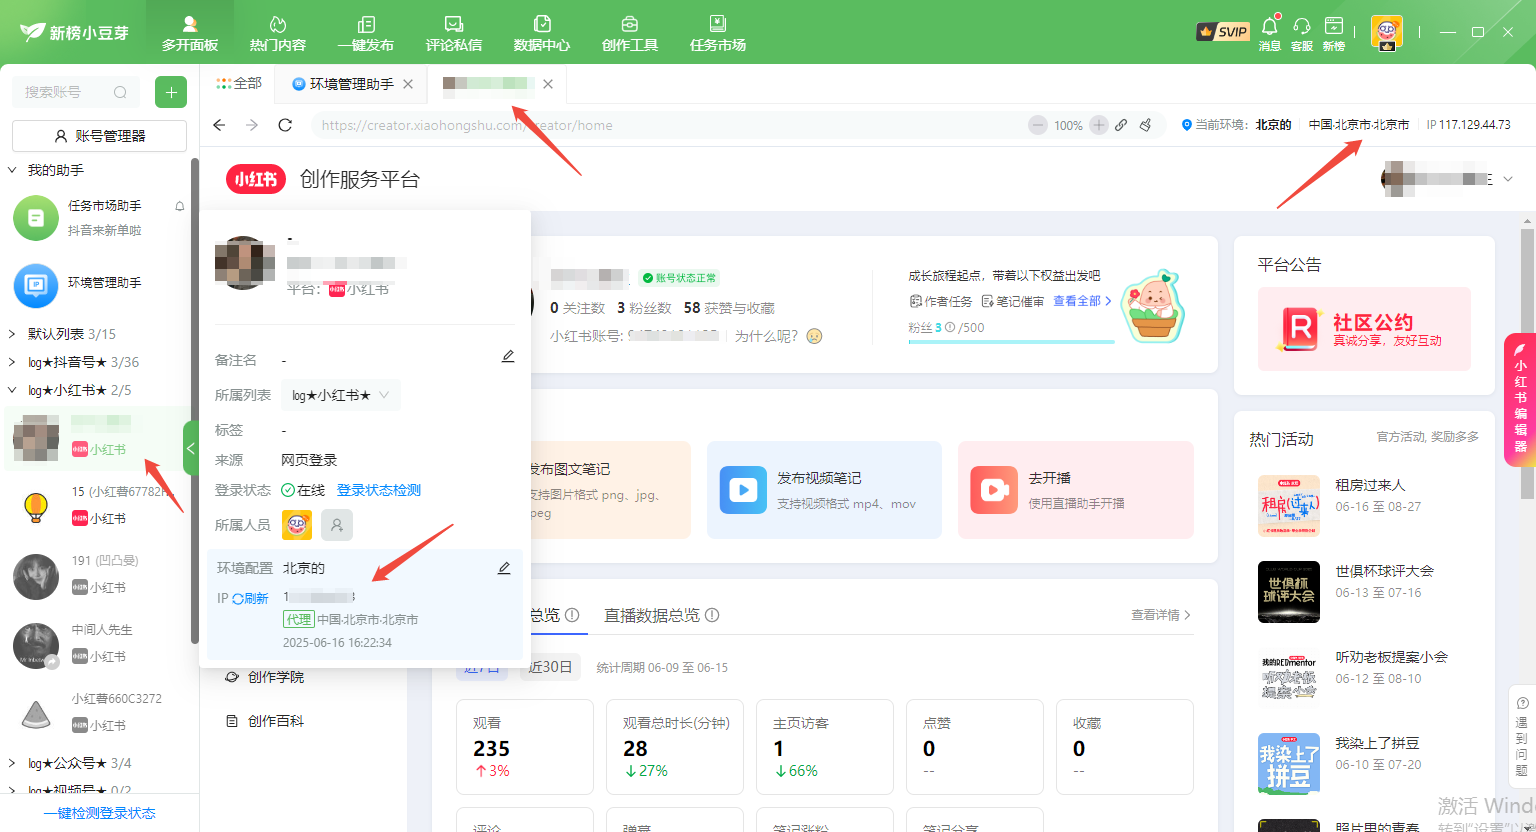The image size is (1536, 832).
Task: Open 消息 notifications bell
Action: (1270, 33)
